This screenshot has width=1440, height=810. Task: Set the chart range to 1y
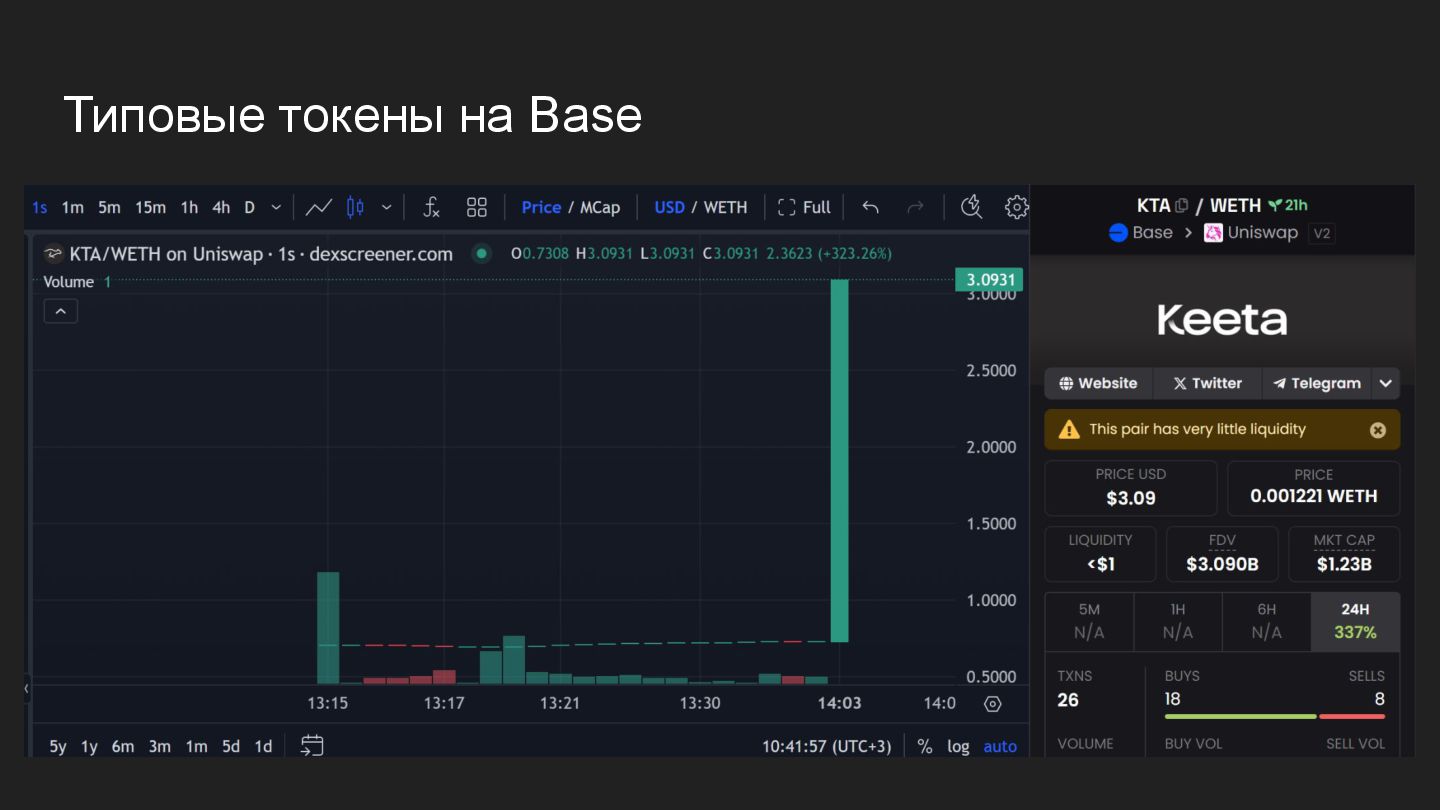pyautogui.click(x=89, y=747)
